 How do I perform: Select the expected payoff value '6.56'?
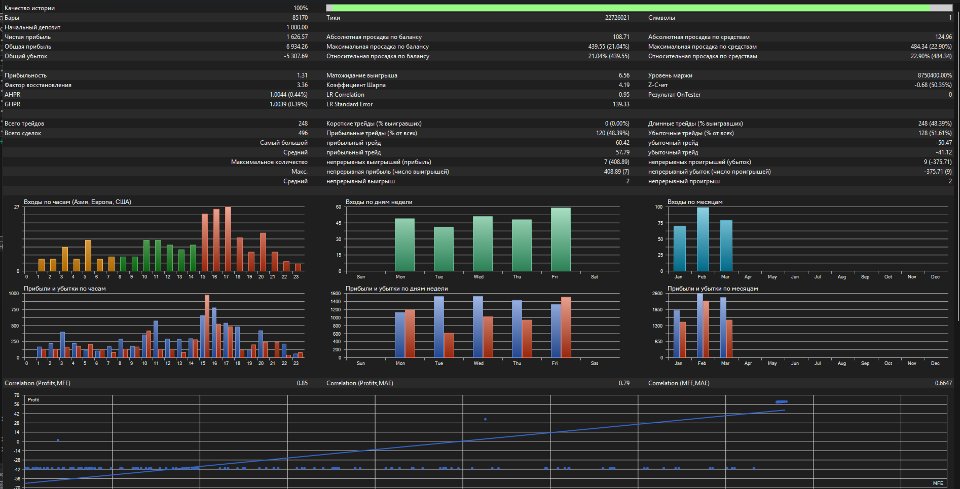point(624,75)
